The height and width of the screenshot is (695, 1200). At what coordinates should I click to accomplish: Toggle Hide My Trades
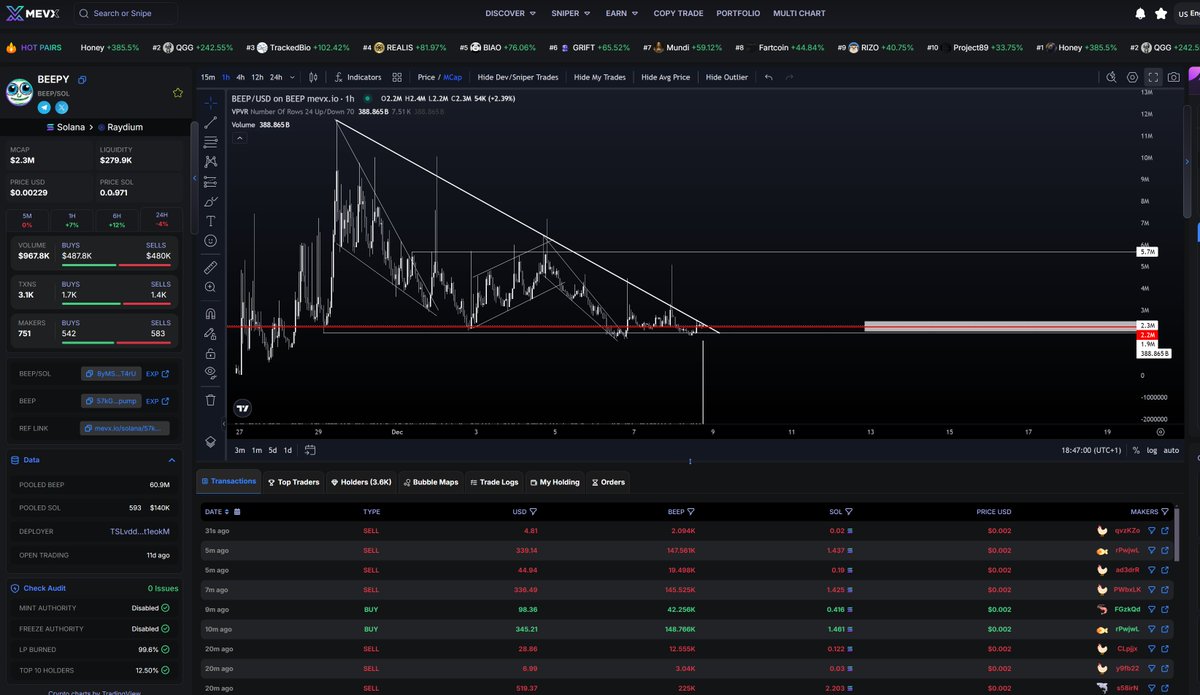(x=599, y=77)
